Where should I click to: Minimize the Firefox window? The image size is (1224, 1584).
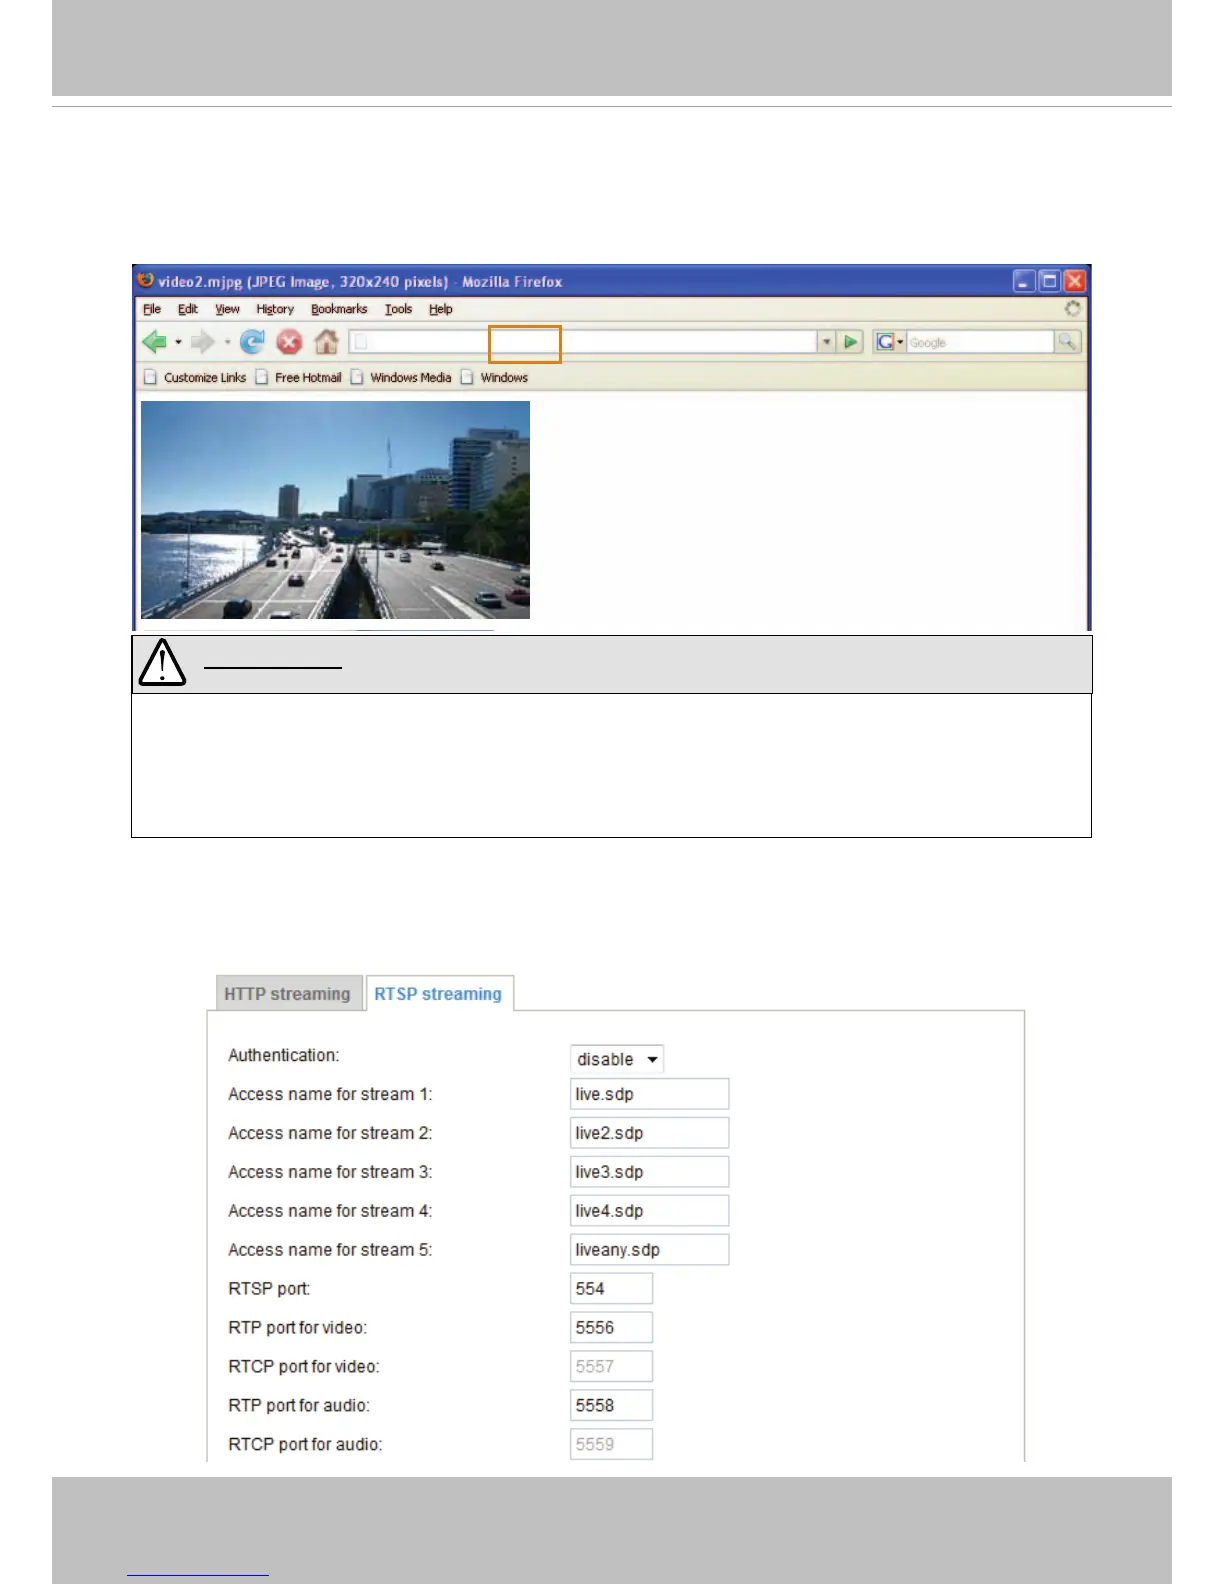(x=1024, y=281)
